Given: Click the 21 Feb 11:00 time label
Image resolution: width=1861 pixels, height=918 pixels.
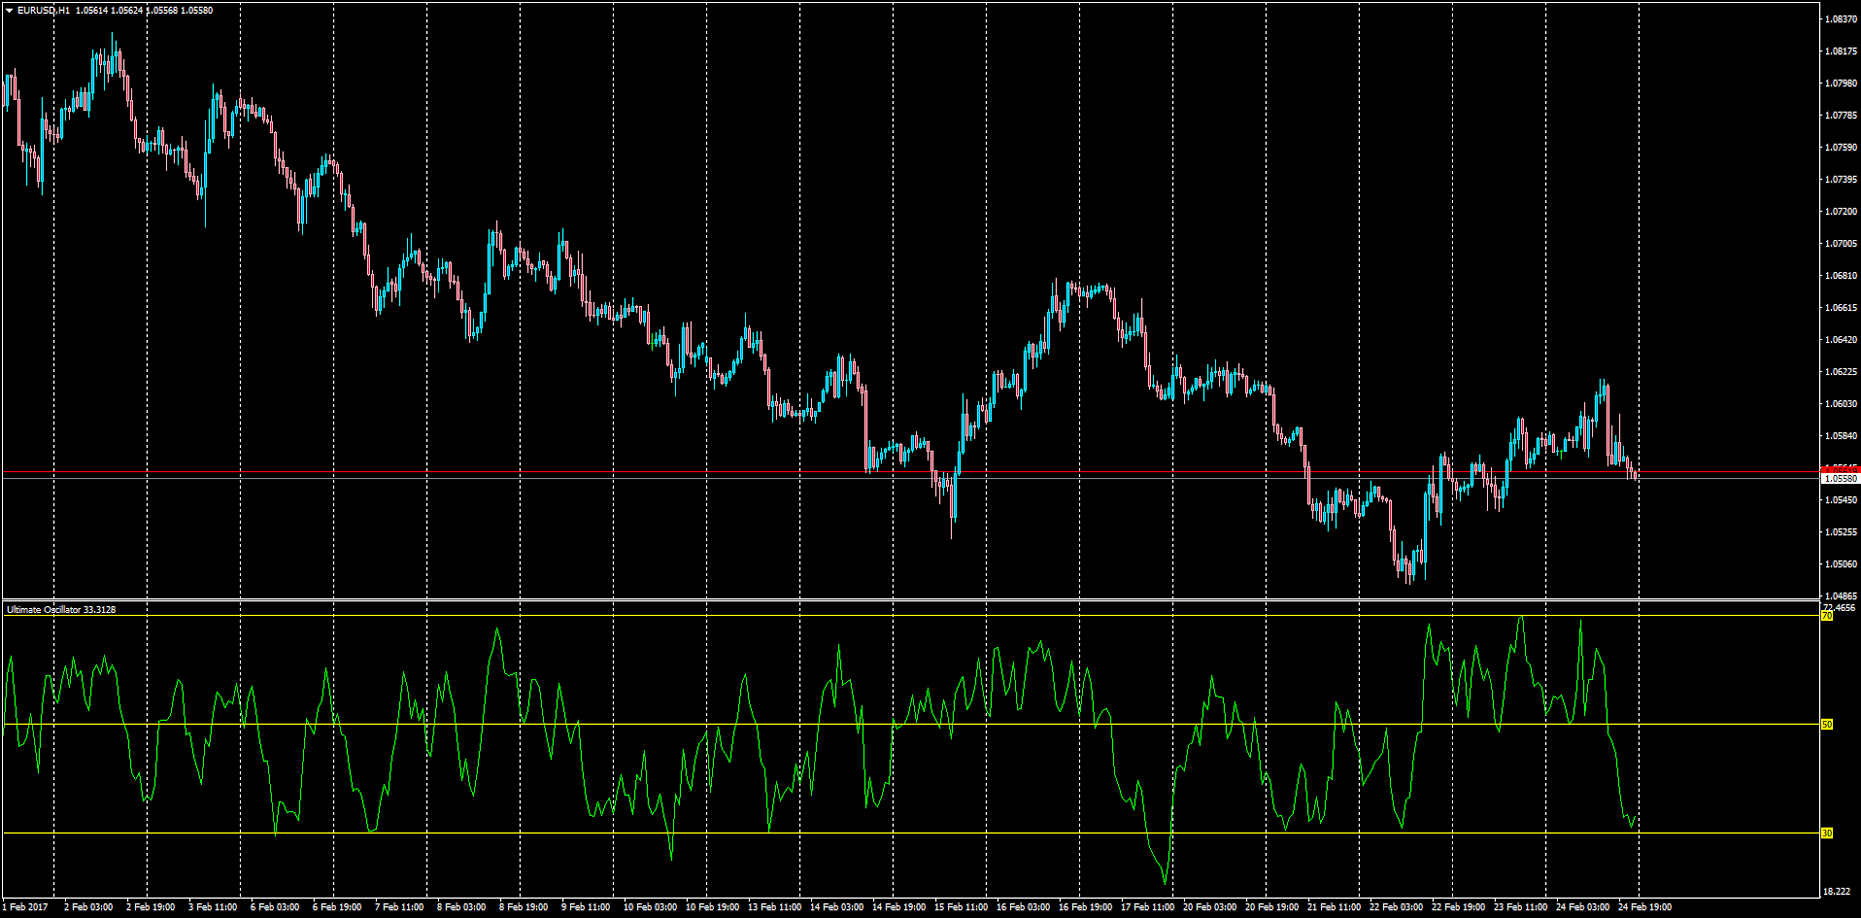Looking at the screenshot, I should pyautogui.click(x=1333, y=907).
